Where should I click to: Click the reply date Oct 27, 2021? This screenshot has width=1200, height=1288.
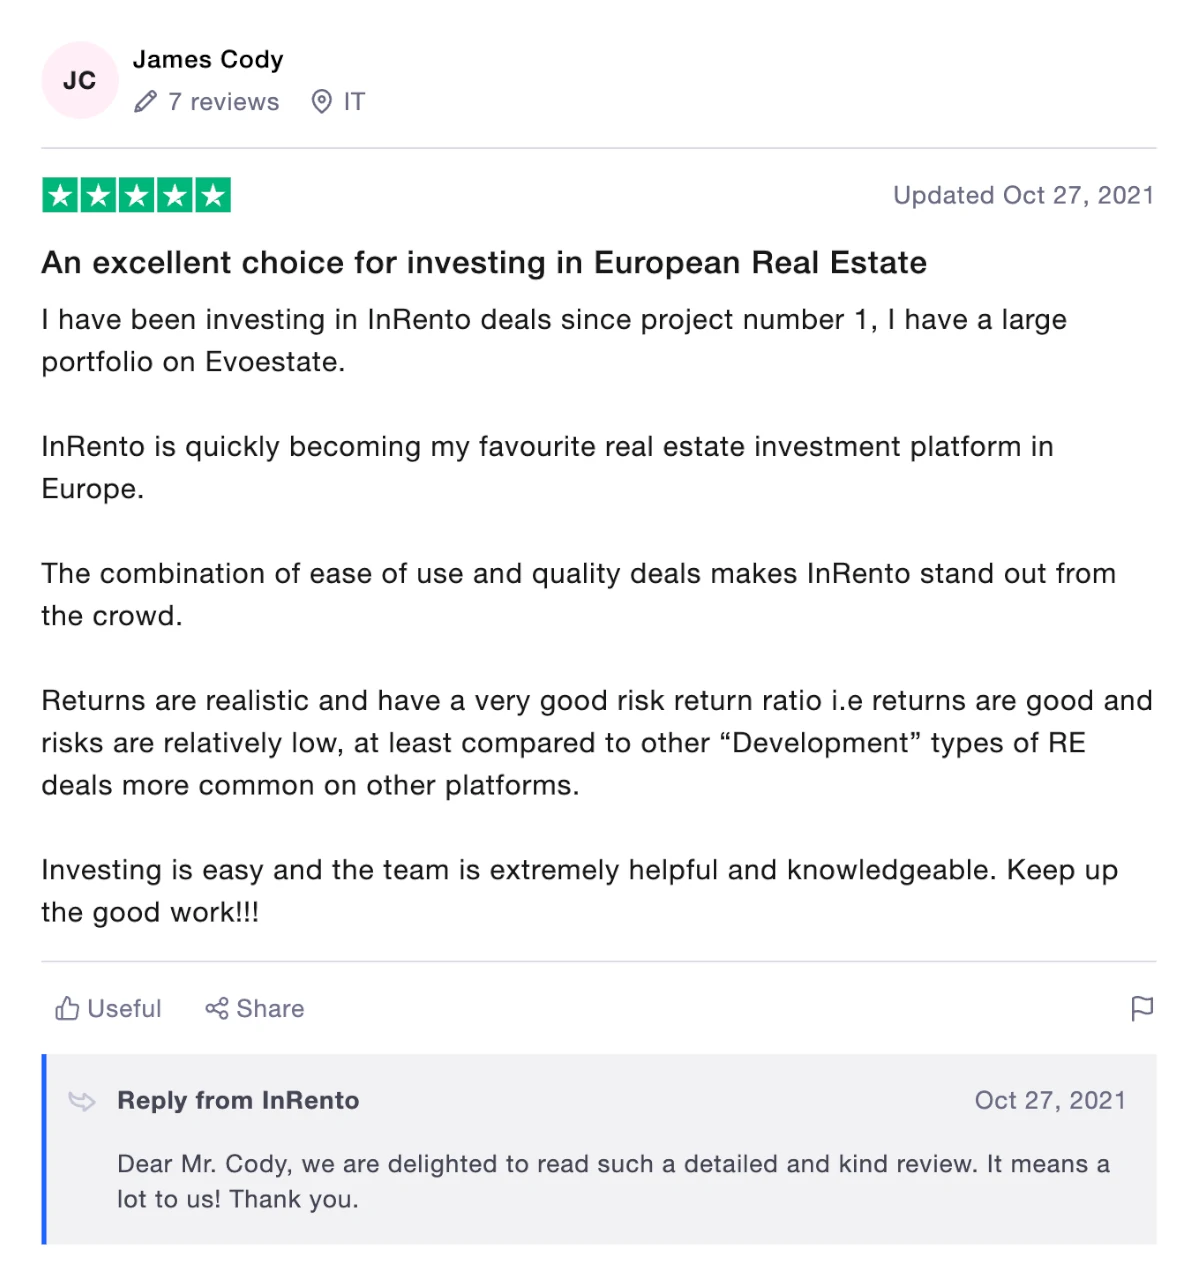point(1050,1100)
